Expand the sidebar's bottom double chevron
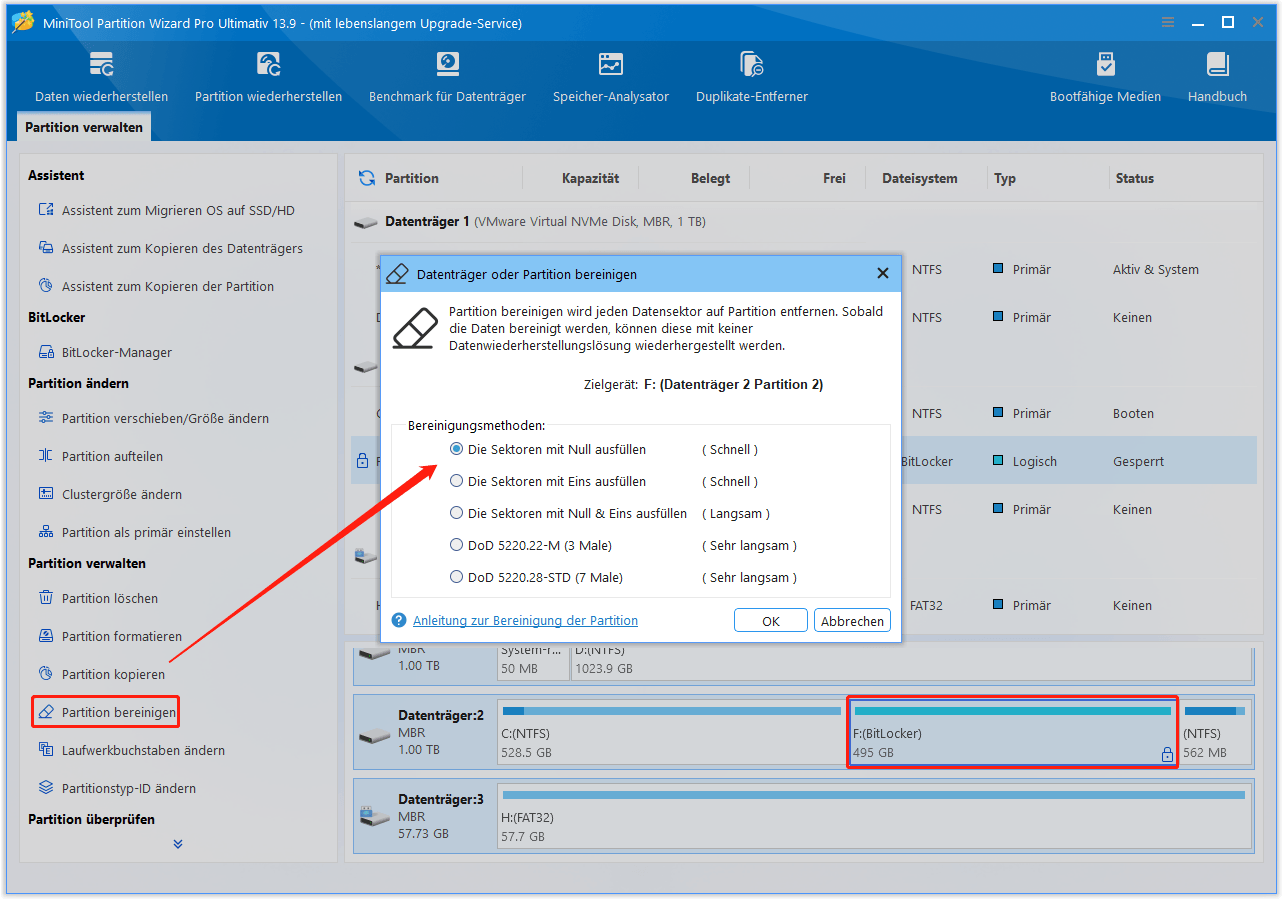 pos(178,844)
